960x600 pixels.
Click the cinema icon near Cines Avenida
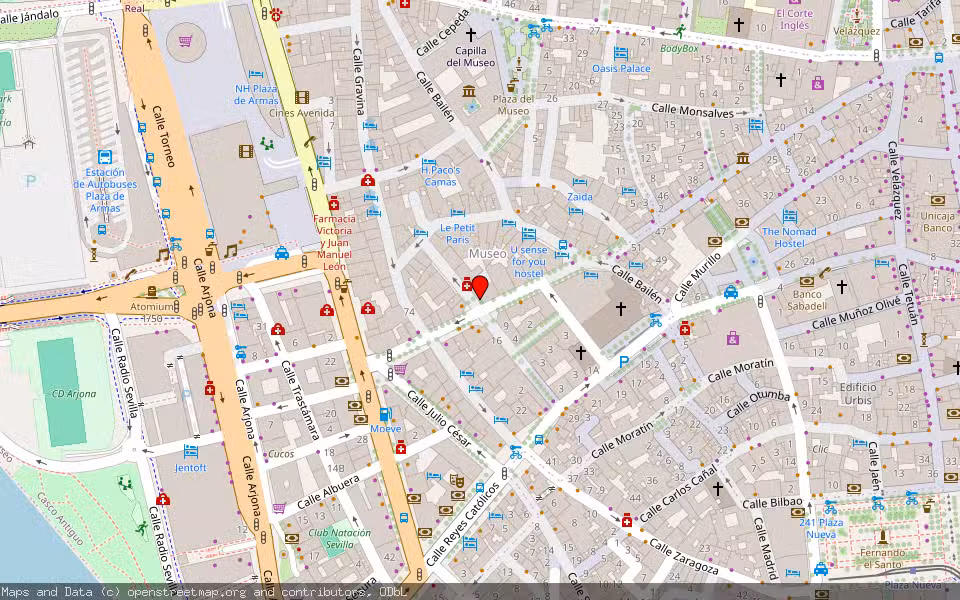point(302,97)
